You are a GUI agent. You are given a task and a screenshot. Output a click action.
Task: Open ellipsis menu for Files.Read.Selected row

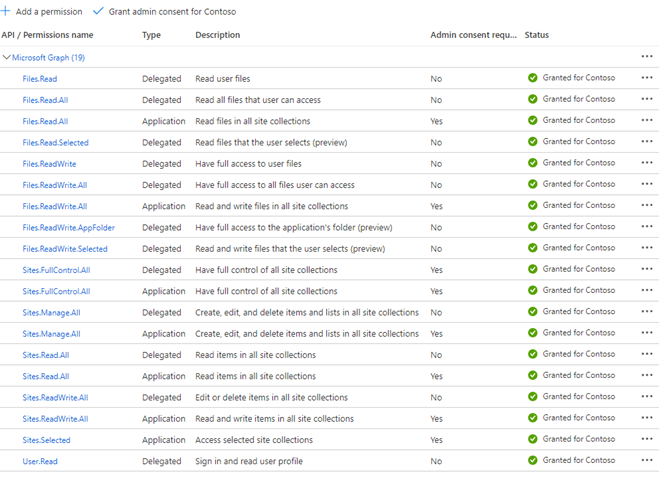[x=647, y=141]
